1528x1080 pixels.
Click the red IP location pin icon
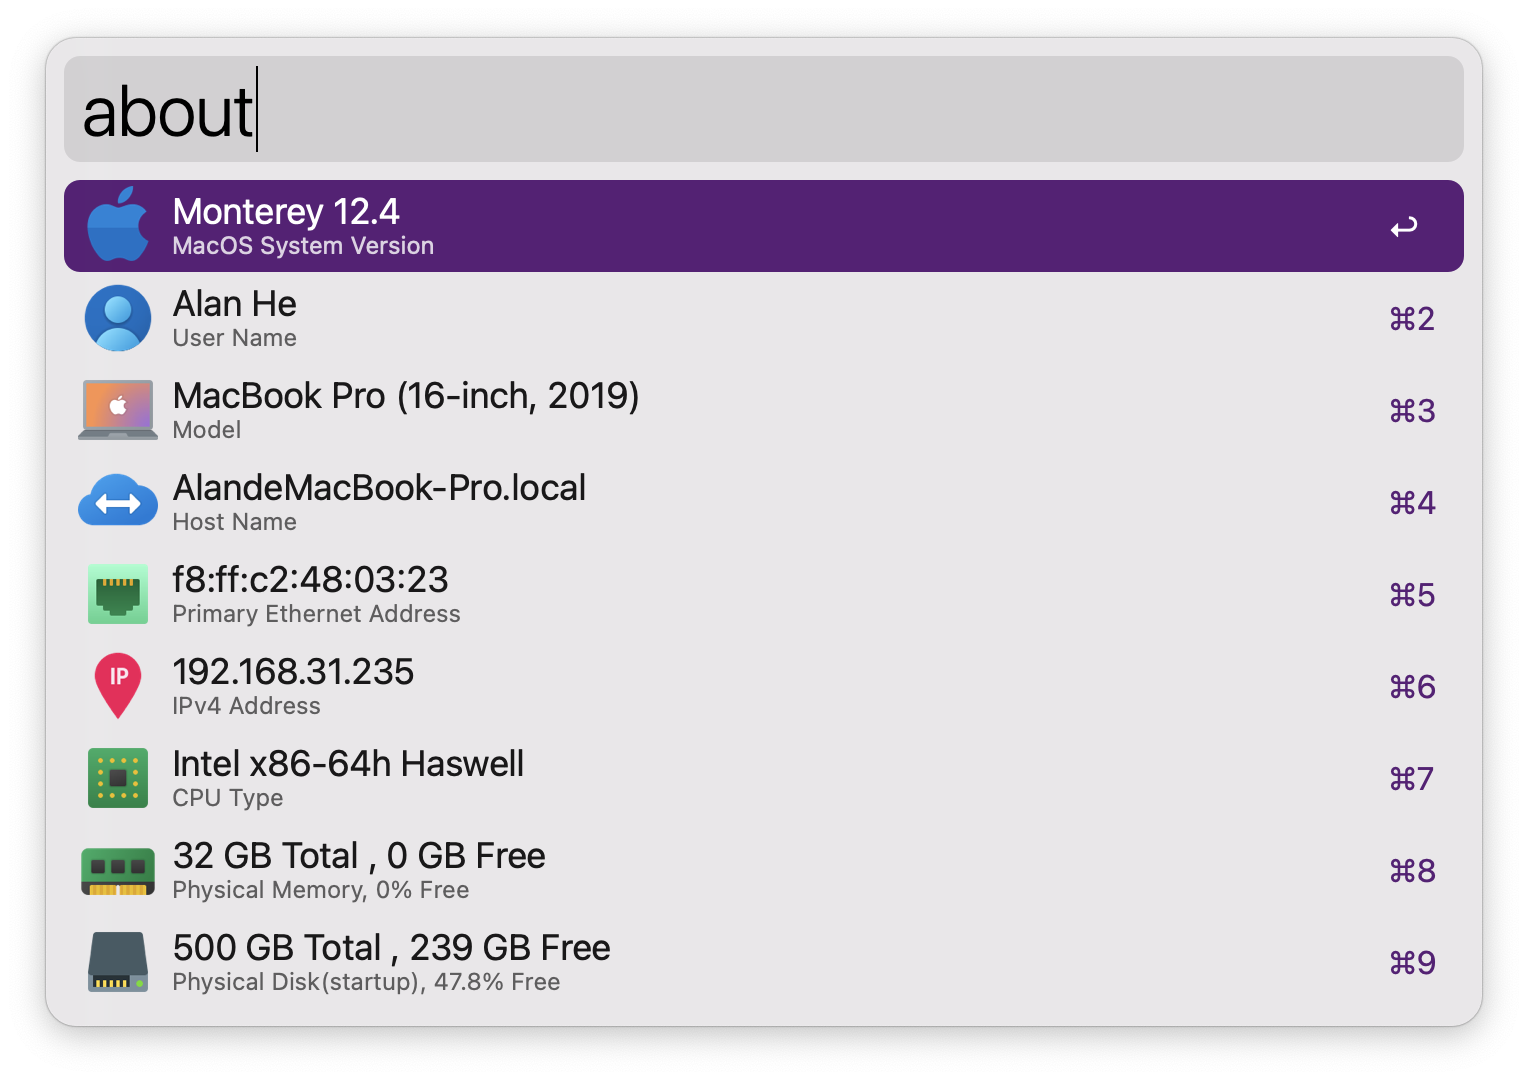(118, 686)
